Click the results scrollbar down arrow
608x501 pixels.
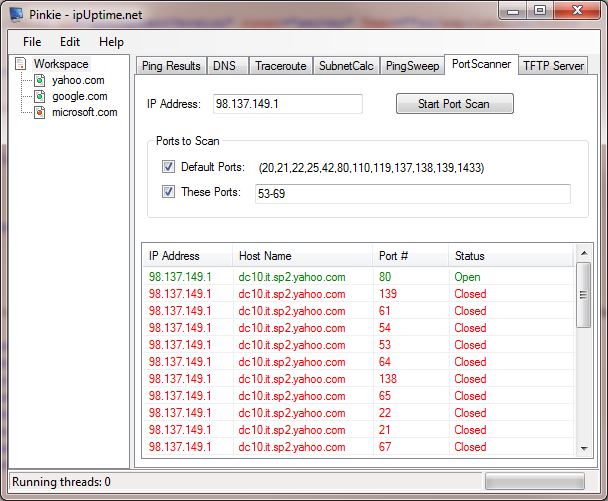coord(584,449)
